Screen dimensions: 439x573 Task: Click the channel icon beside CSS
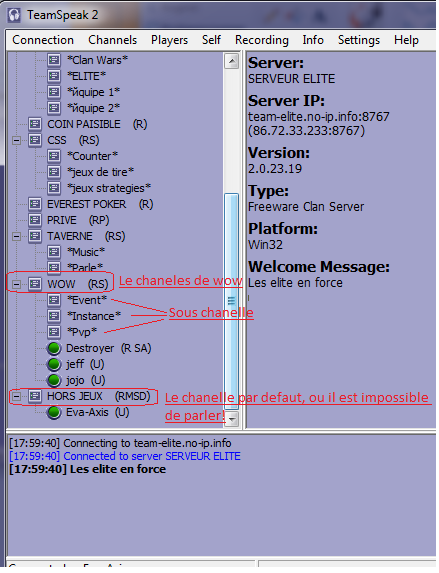tap(35, 140)
